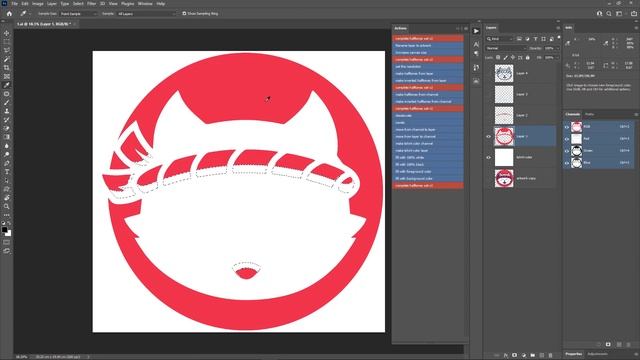
Task: Select the Zoom tool
Action: [7, 207]
